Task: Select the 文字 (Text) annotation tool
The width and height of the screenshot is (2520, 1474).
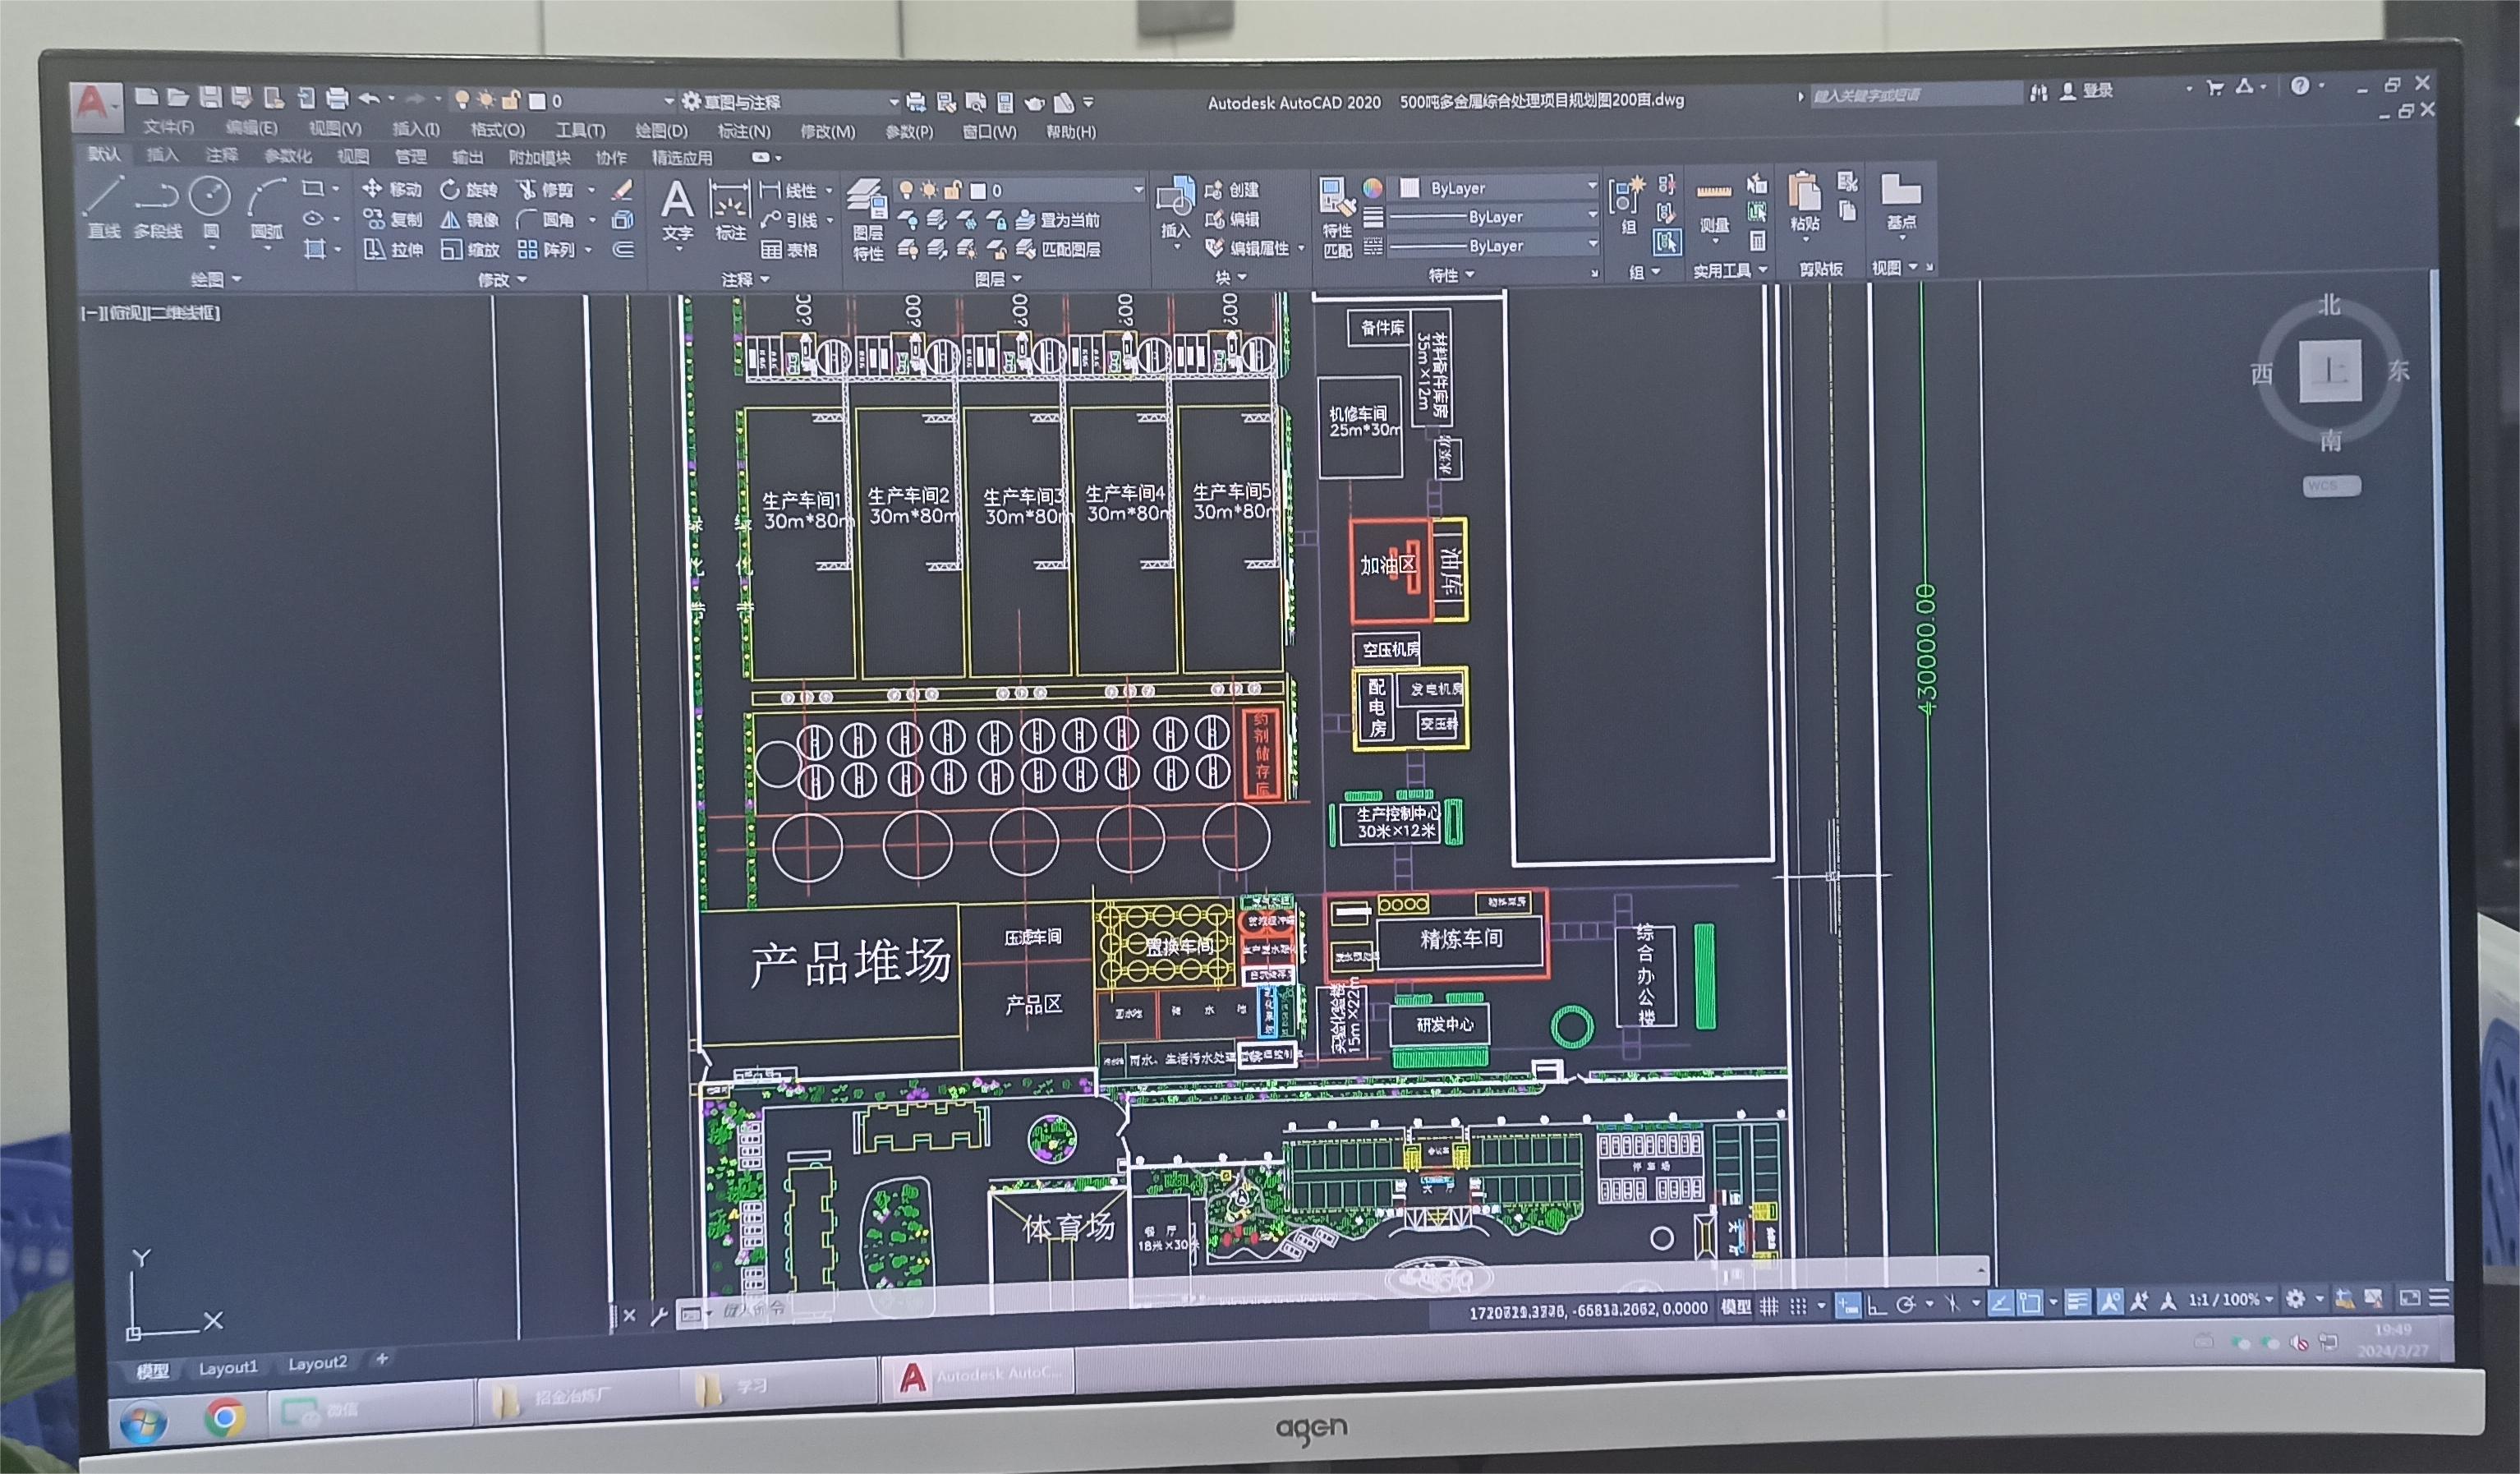Action: [677, 212]
